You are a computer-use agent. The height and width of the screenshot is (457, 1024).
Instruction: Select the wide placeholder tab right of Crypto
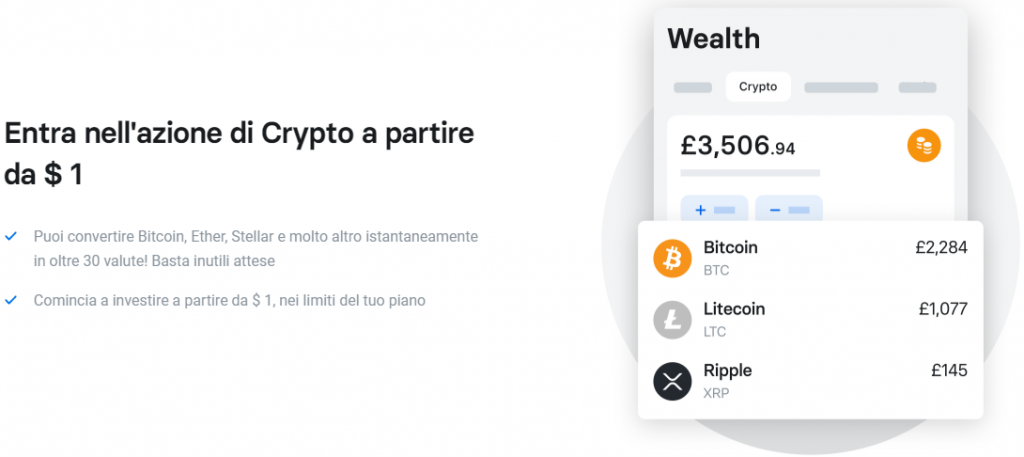841,87
